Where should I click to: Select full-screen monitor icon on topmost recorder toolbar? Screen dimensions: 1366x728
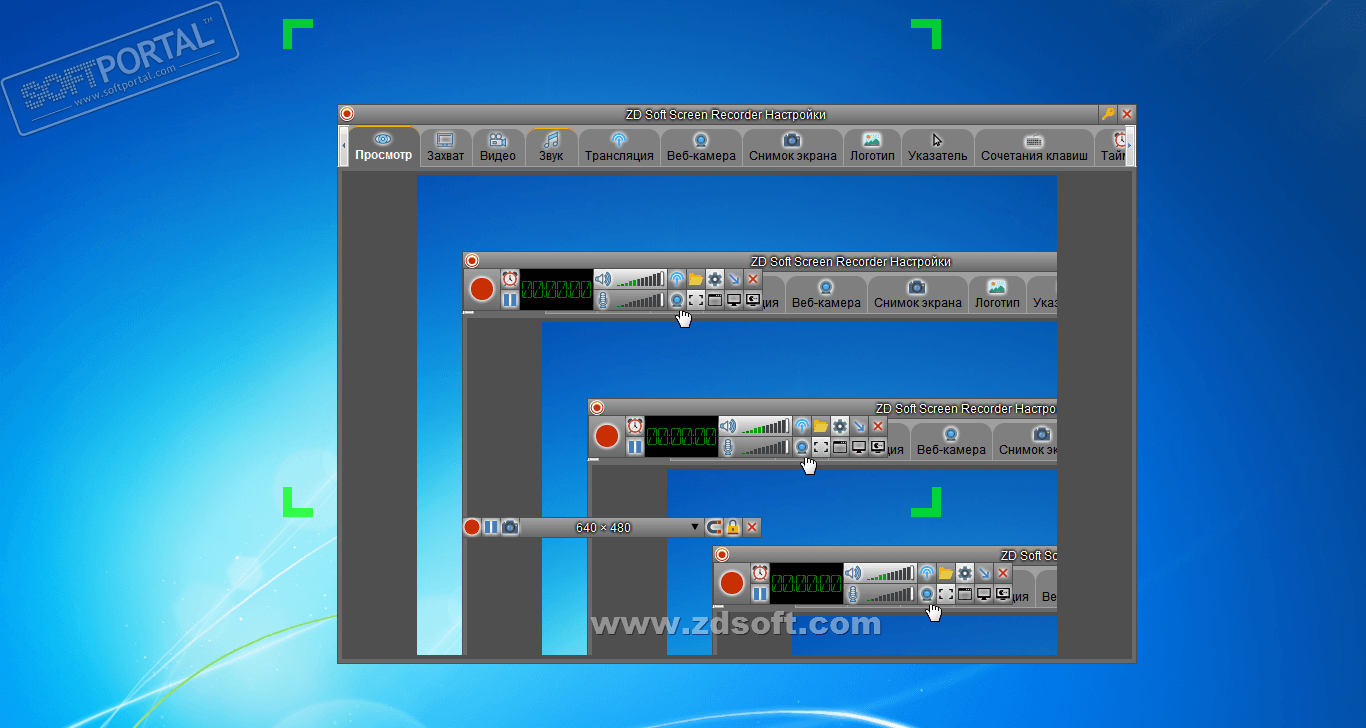[734, 299]
